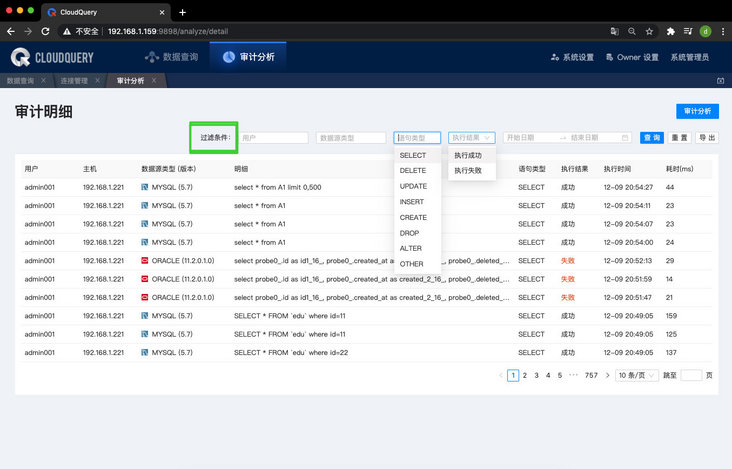Screen dimensions: 732x469
Task: Open the browser profile avatar
Action: pos(705,31)
